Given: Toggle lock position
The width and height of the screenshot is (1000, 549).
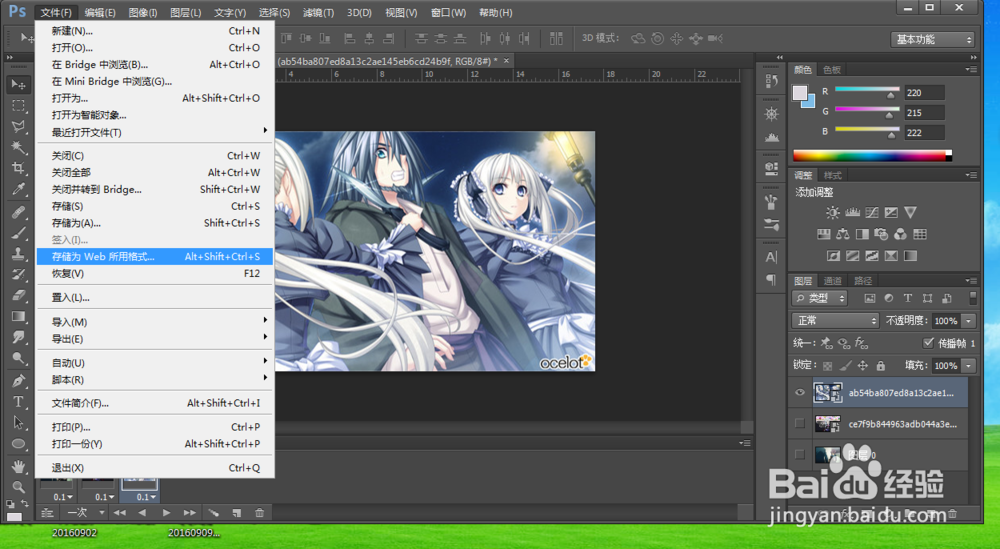Looking at the screenshot, I should click(862, 365).
